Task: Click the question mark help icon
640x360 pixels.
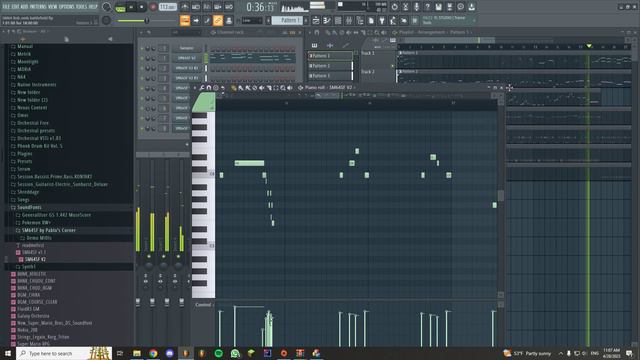Action: (x=427, y=7)
